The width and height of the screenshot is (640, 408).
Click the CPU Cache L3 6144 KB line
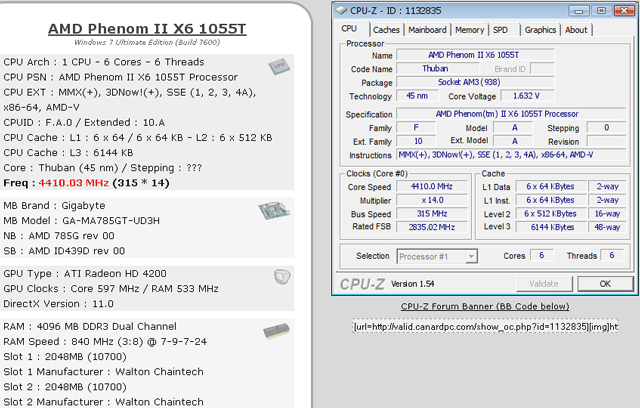click(x=68, y=153)
